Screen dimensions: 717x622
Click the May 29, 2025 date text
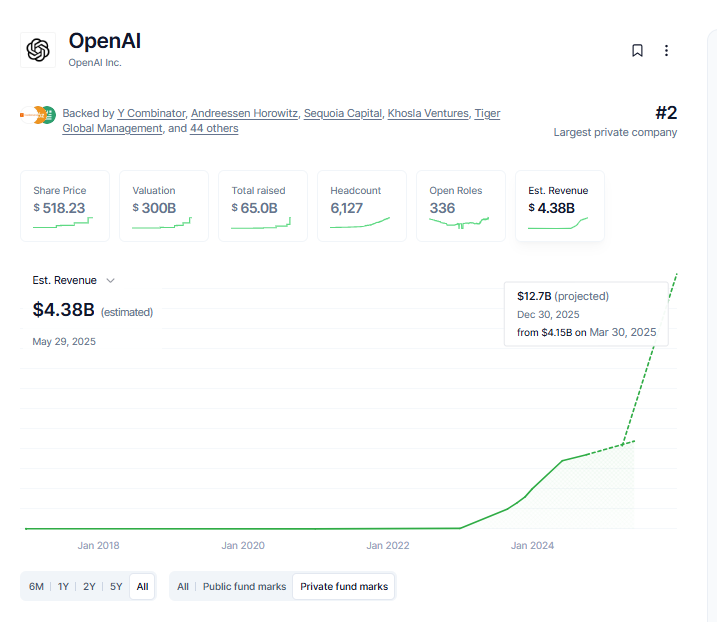tap(64, 342)
